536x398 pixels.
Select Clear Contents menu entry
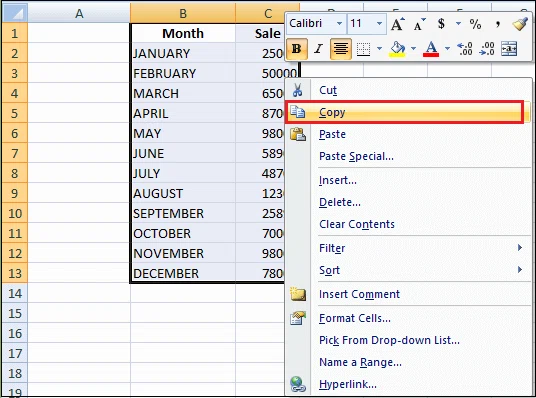(x=408, y=224)
